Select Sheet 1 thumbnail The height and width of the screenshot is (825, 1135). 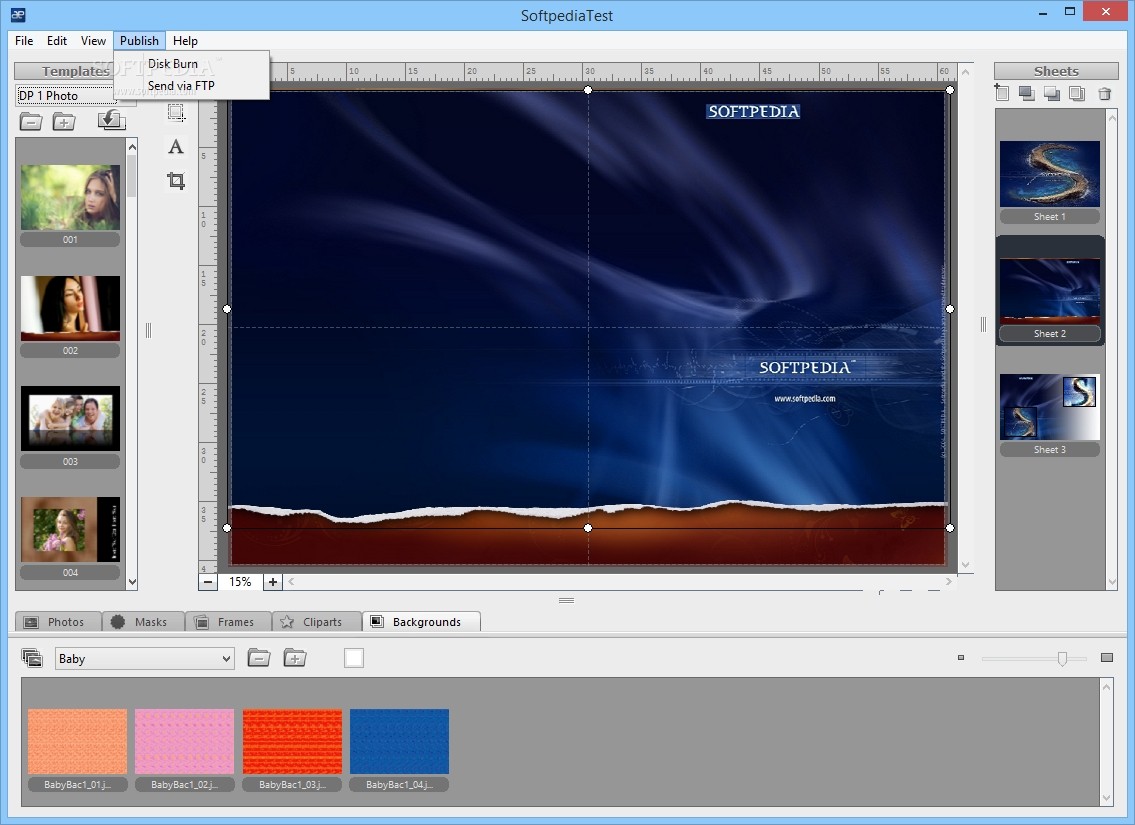[1050, 174]
